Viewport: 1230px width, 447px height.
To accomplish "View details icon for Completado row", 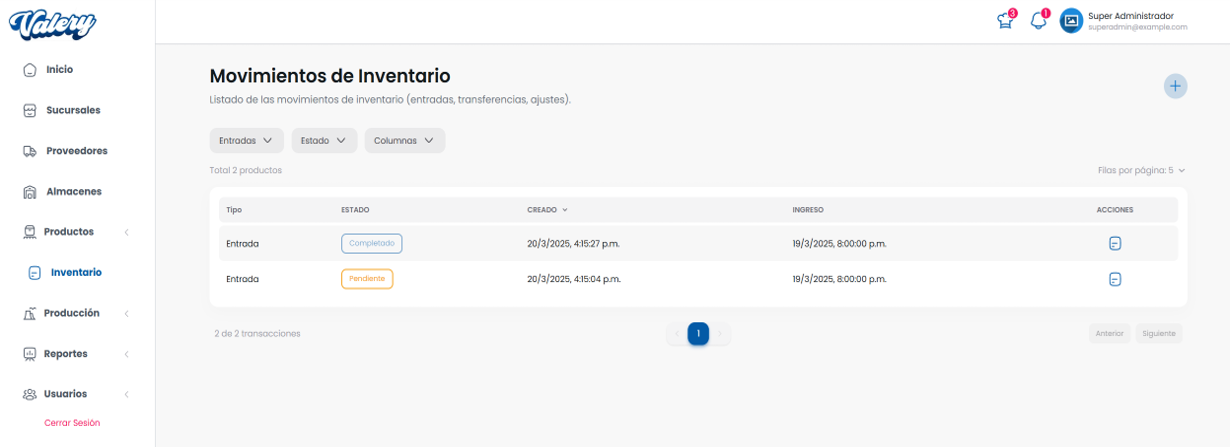I will (x=1115, y=243).
